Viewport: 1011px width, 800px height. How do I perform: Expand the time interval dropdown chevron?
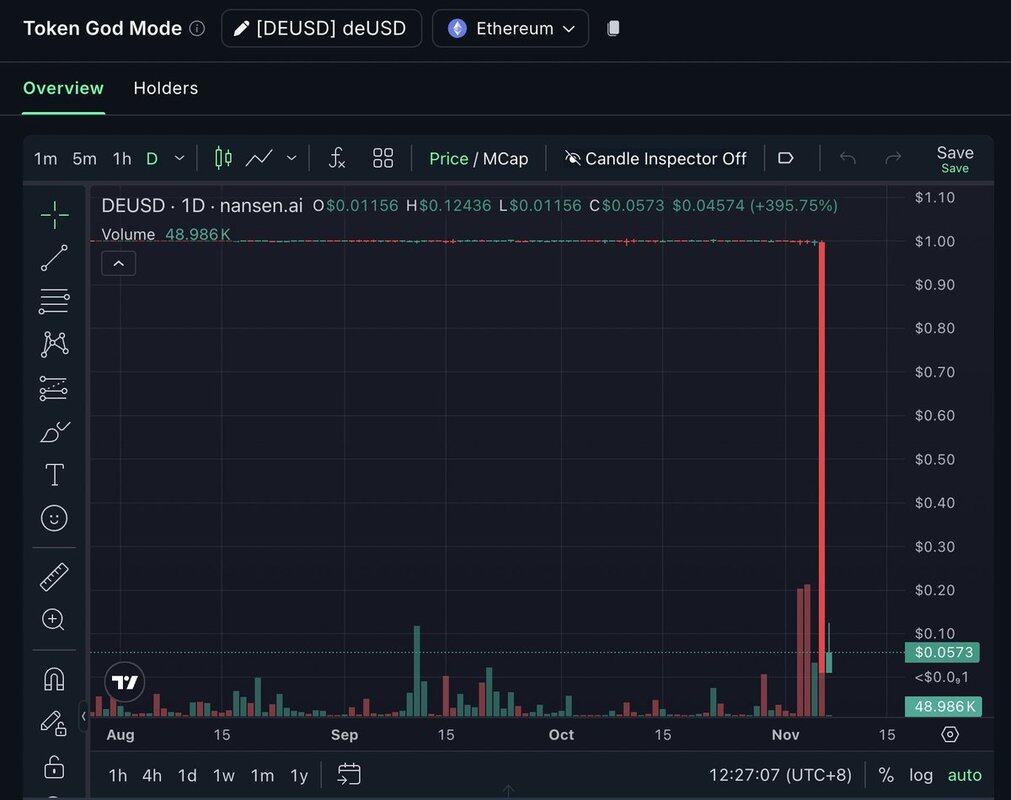click(x=180, y=158)
